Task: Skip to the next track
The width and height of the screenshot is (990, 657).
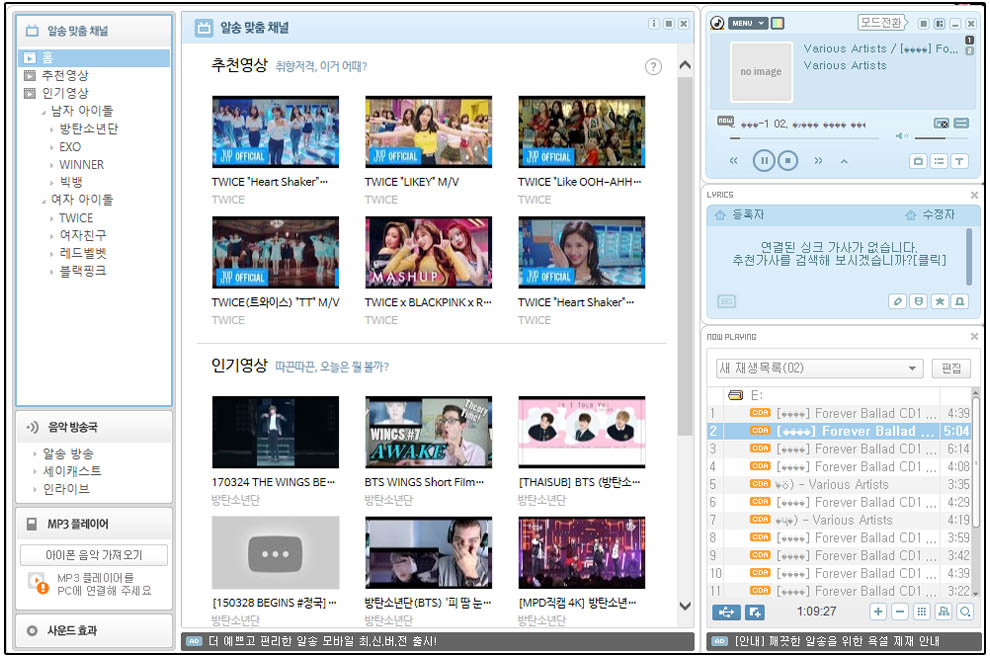Action: (818, 161)
